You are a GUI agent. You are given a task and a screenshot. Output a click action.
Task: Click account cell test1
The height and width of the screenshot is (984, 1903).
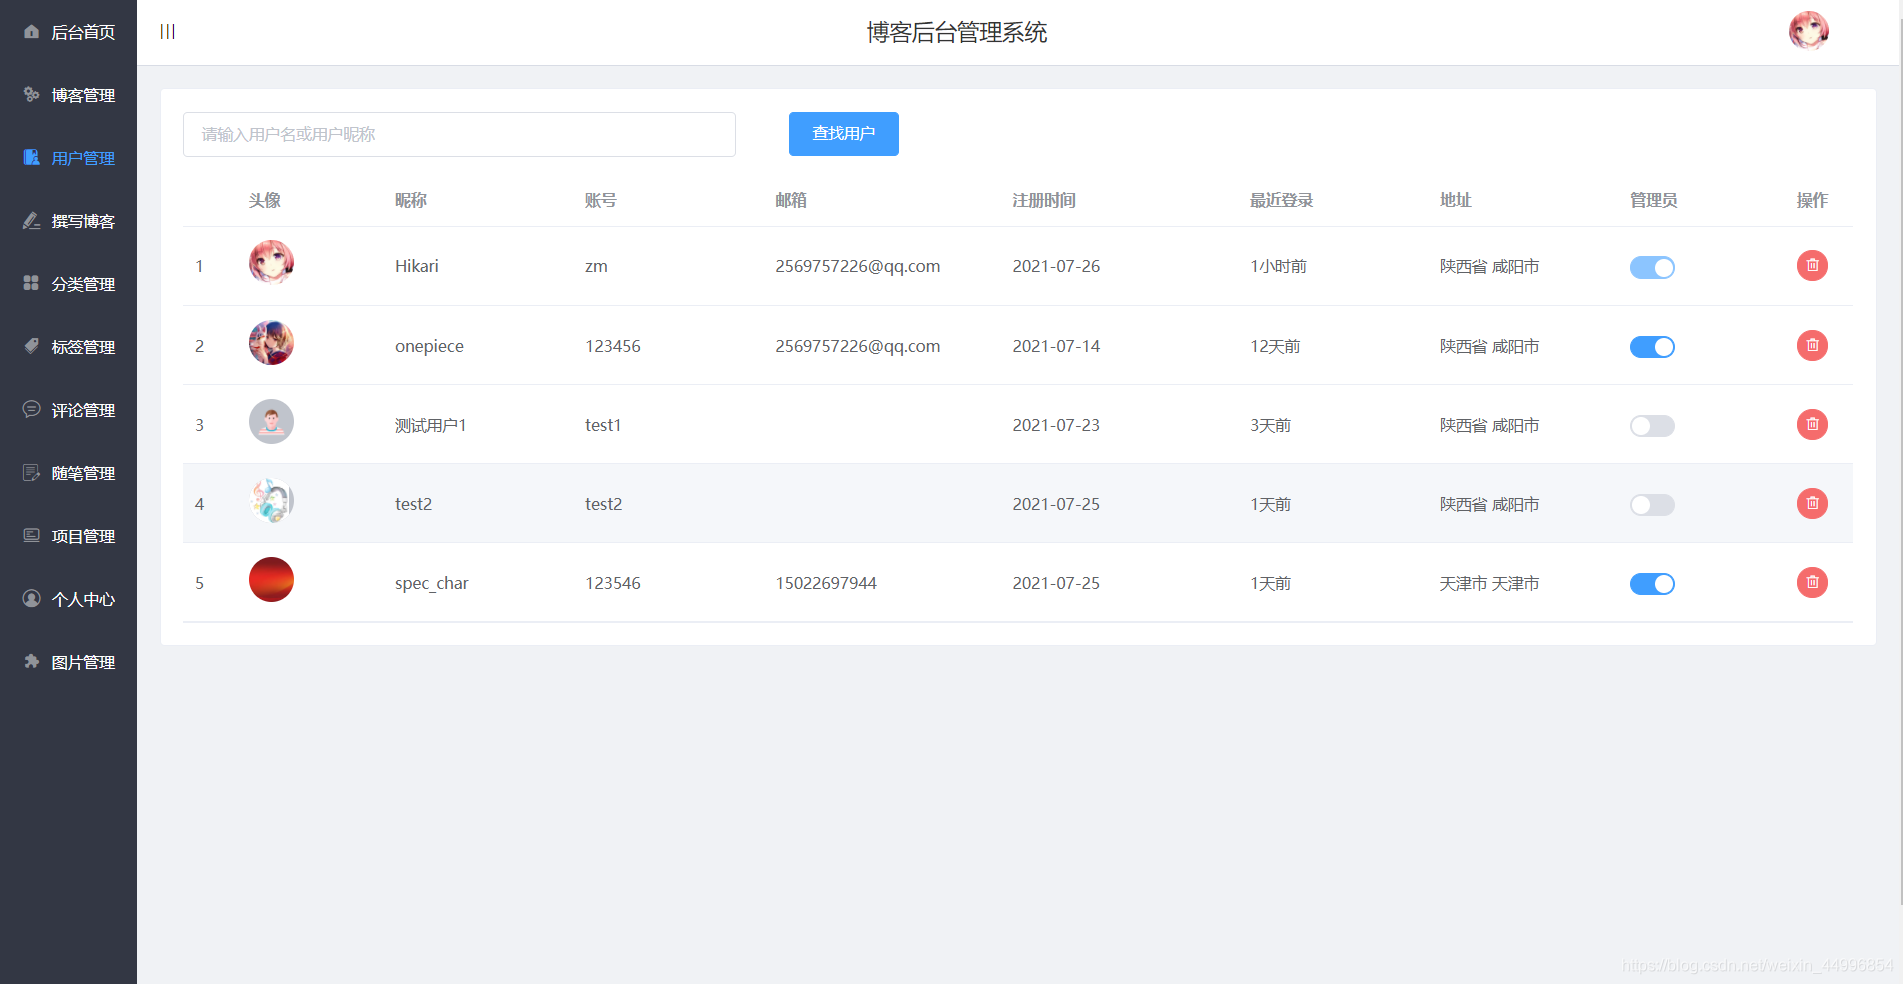(x=603, y=425)
